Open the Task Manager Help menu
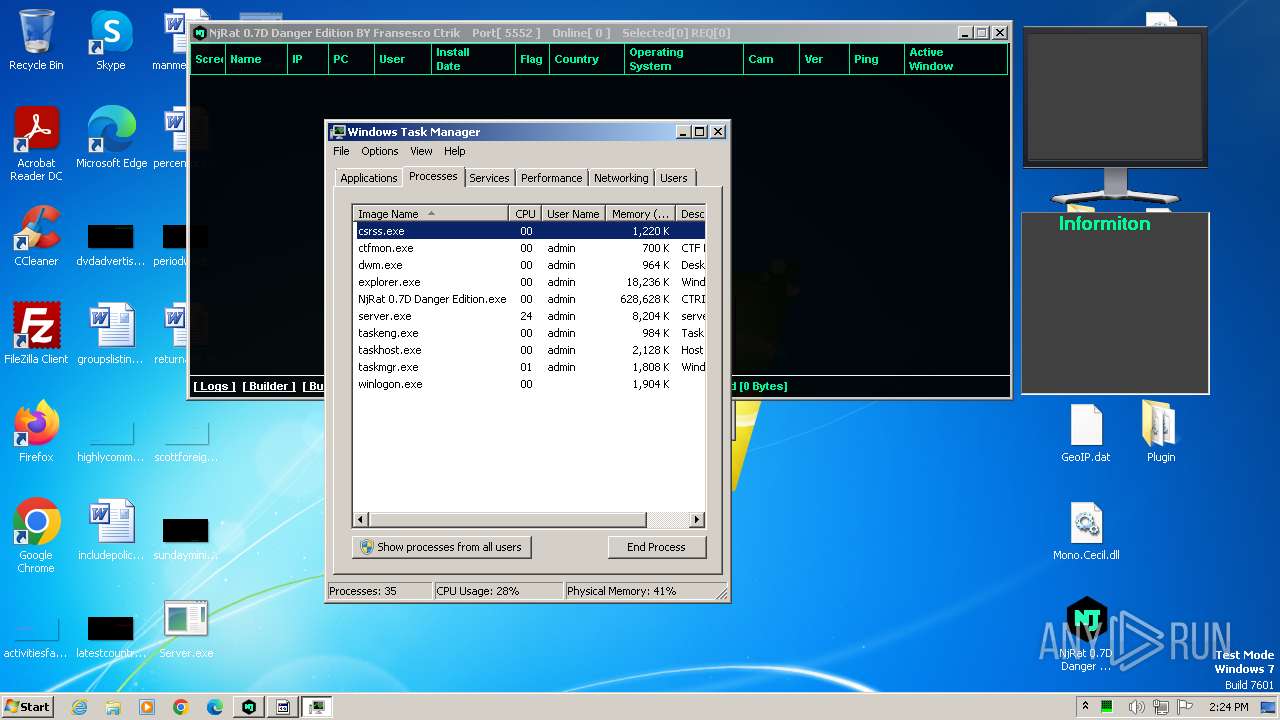 point(455,151)
